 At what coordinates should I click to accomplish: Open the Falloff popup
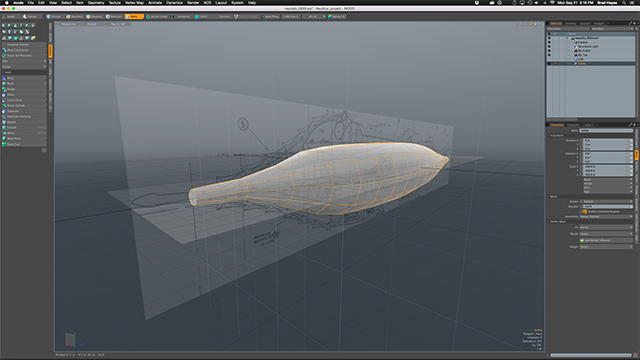coord(202,17)
